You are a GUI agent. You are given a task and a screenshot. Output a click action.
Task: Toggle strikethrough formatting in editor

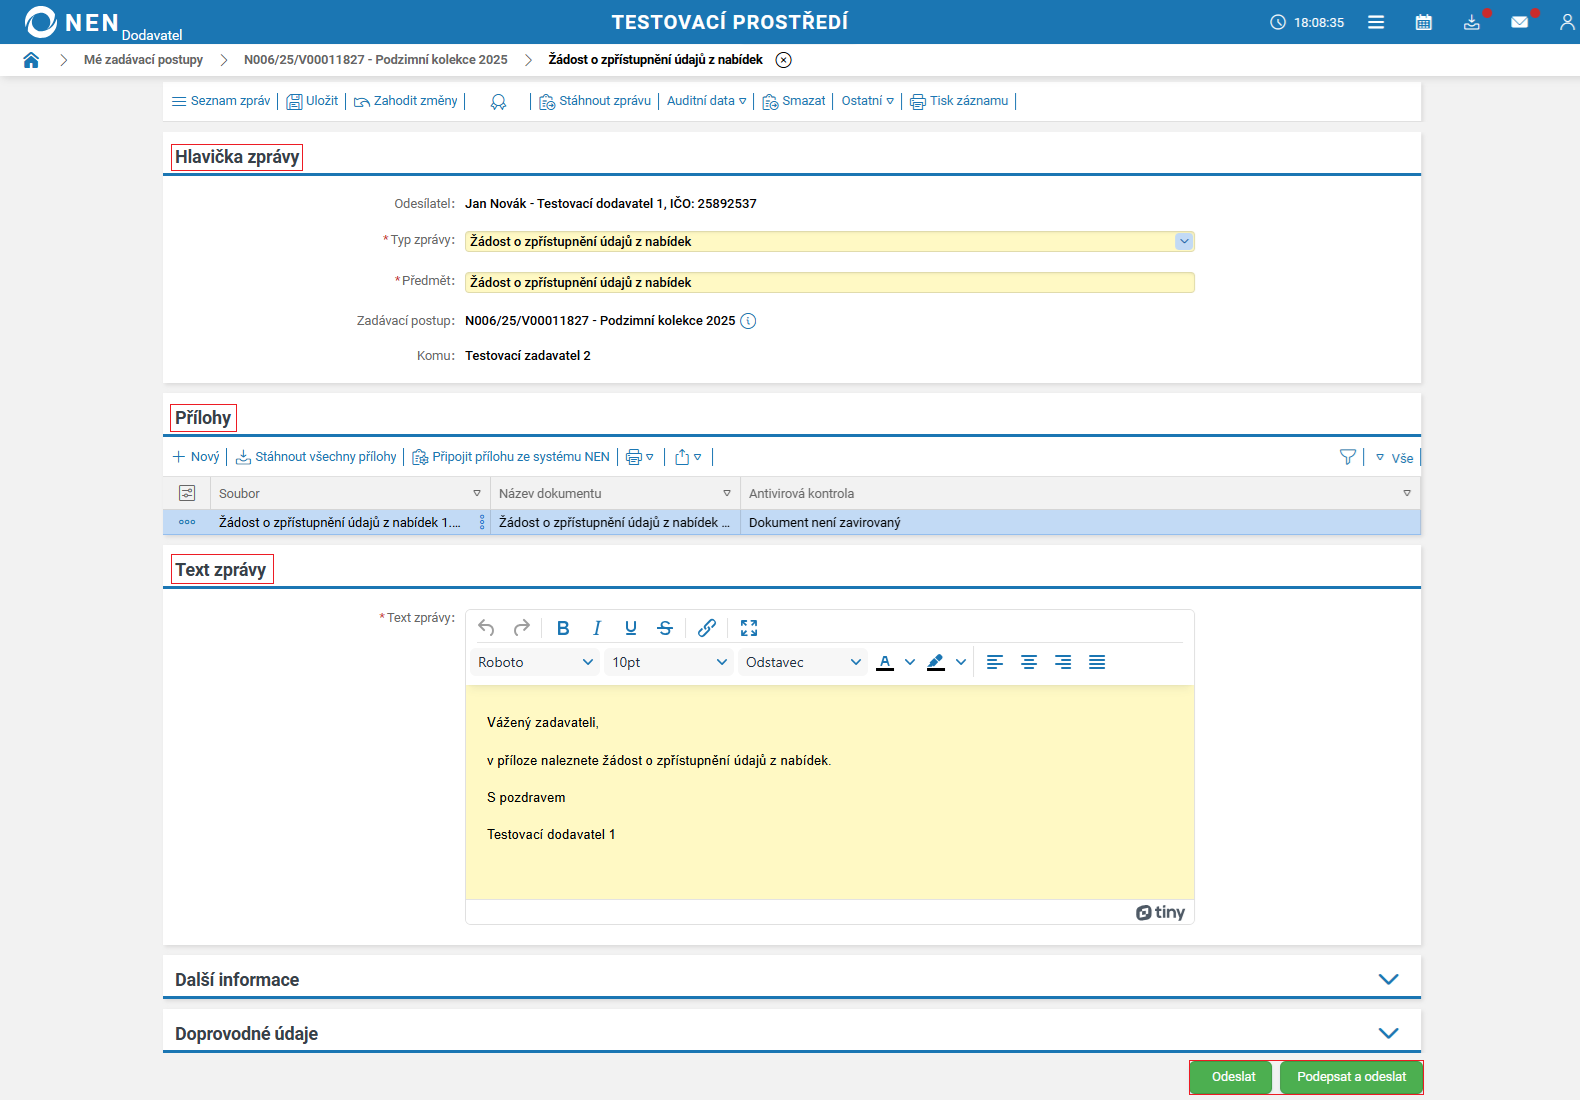(665, 628)
